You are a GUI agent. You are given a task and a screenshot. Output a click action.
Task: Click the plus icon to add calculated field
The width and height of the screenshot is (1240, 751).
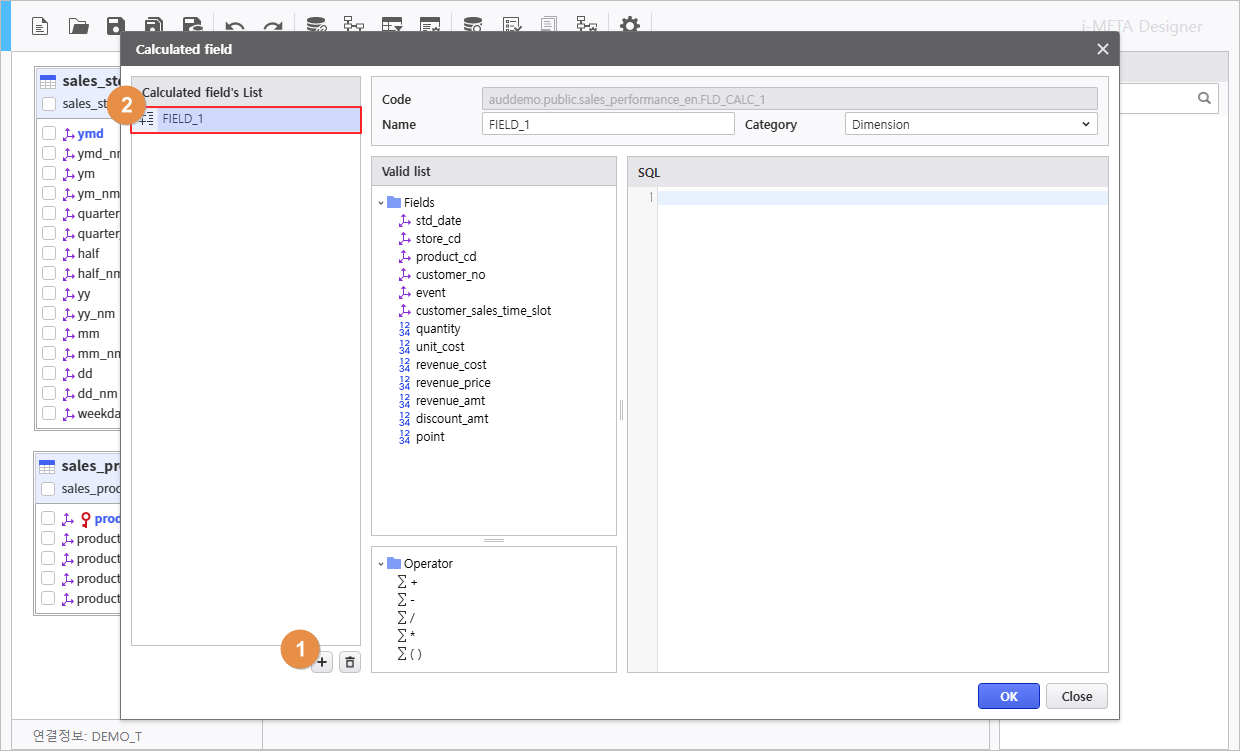point(322,662)
